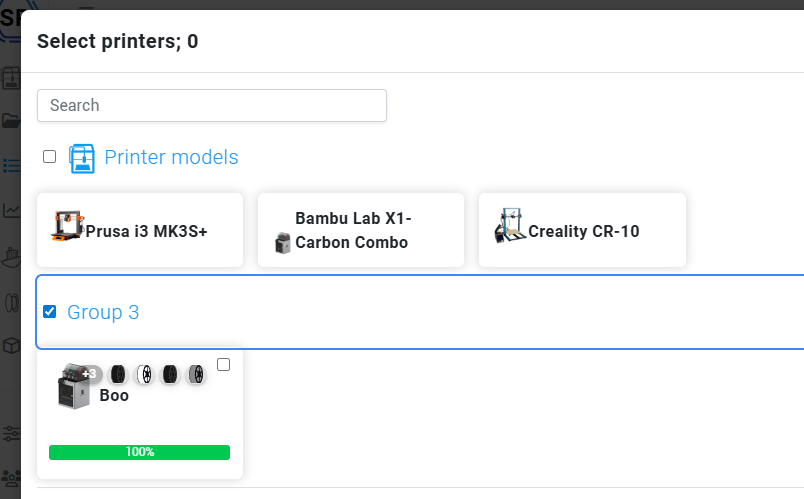Tick the Boo printer checkbox
The image size is (804, 499).
pyautogui.click(x=224, y=365)
